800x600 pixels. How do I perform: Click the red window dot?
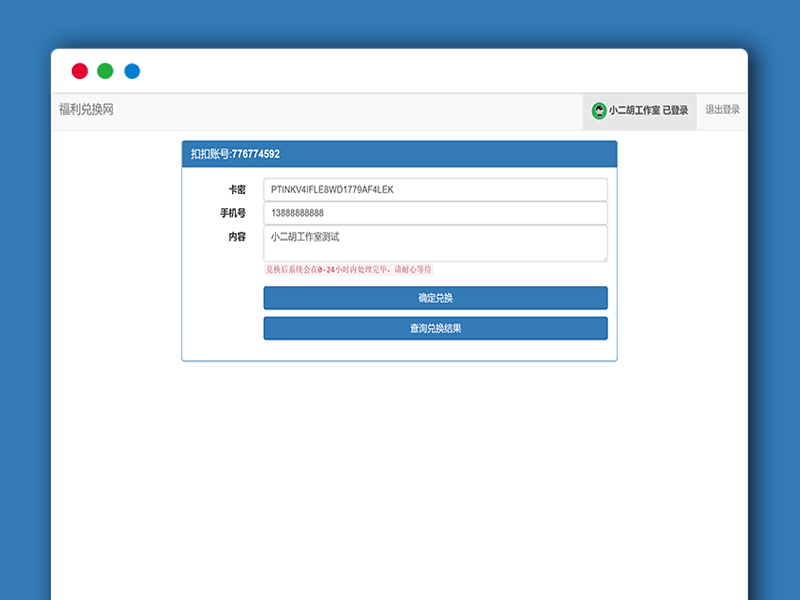pos(80,71)
